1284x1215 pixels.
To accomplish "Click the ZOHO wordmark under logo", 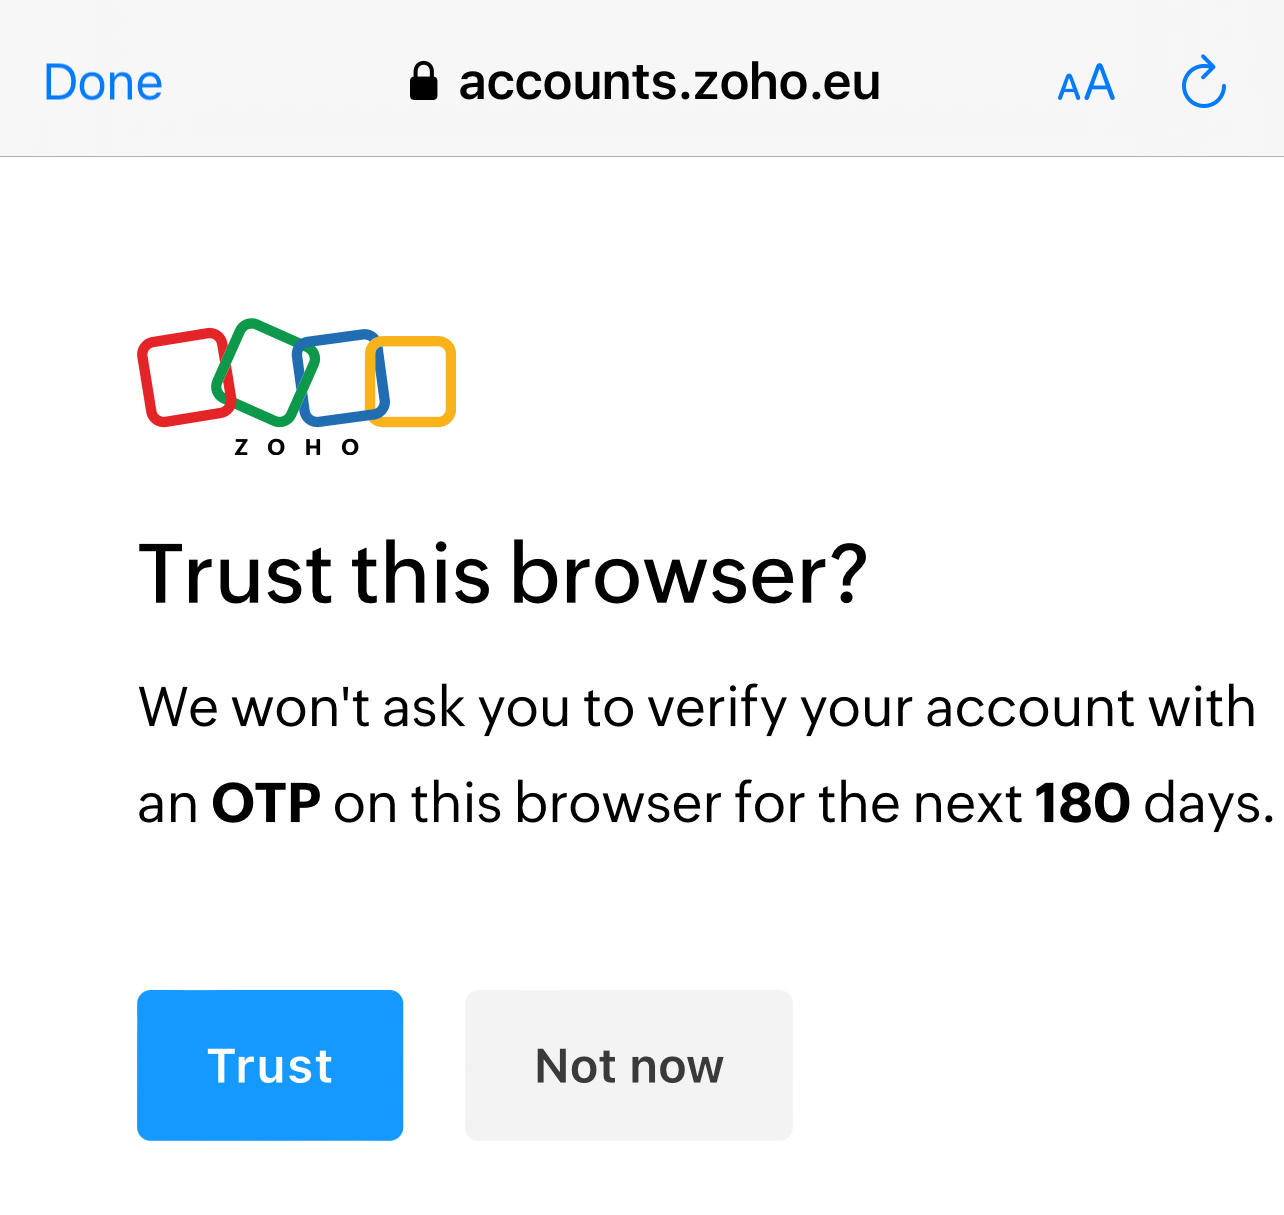I will 297,448.
